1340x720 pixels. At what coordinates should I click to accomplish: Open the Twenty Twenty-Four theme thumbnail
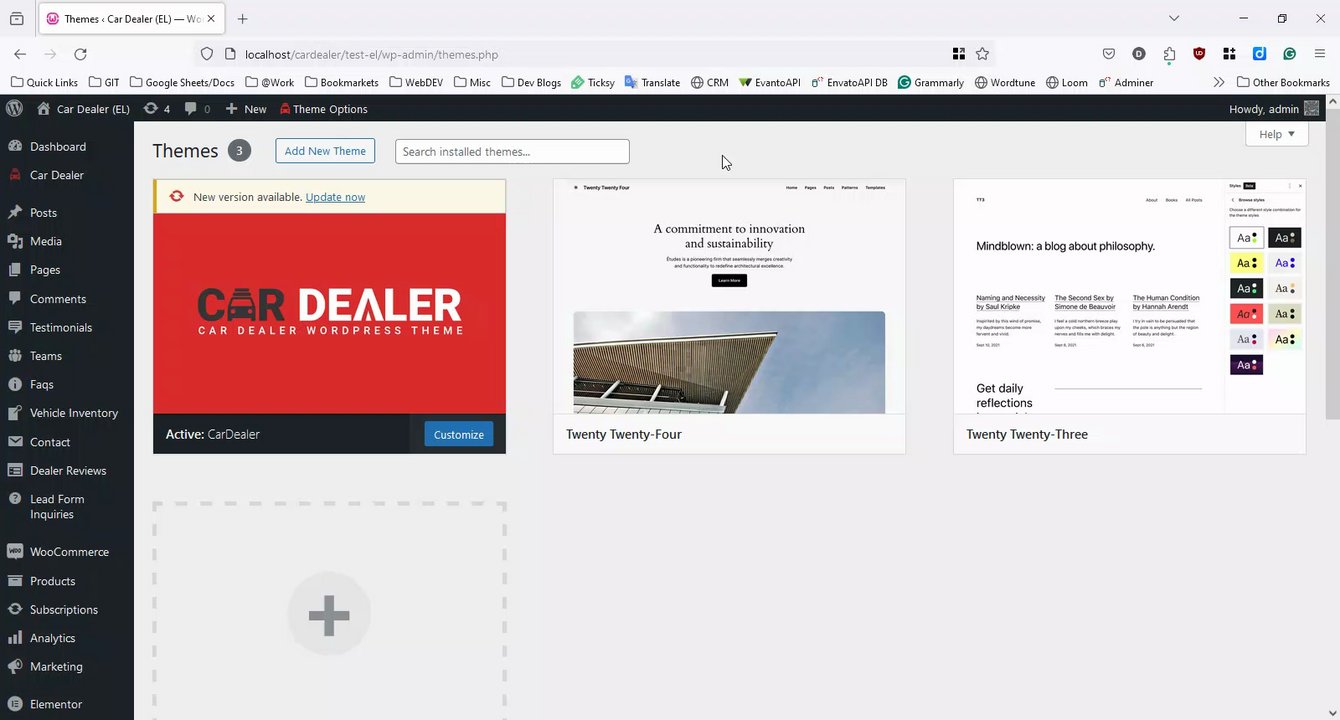click(729, 296)
